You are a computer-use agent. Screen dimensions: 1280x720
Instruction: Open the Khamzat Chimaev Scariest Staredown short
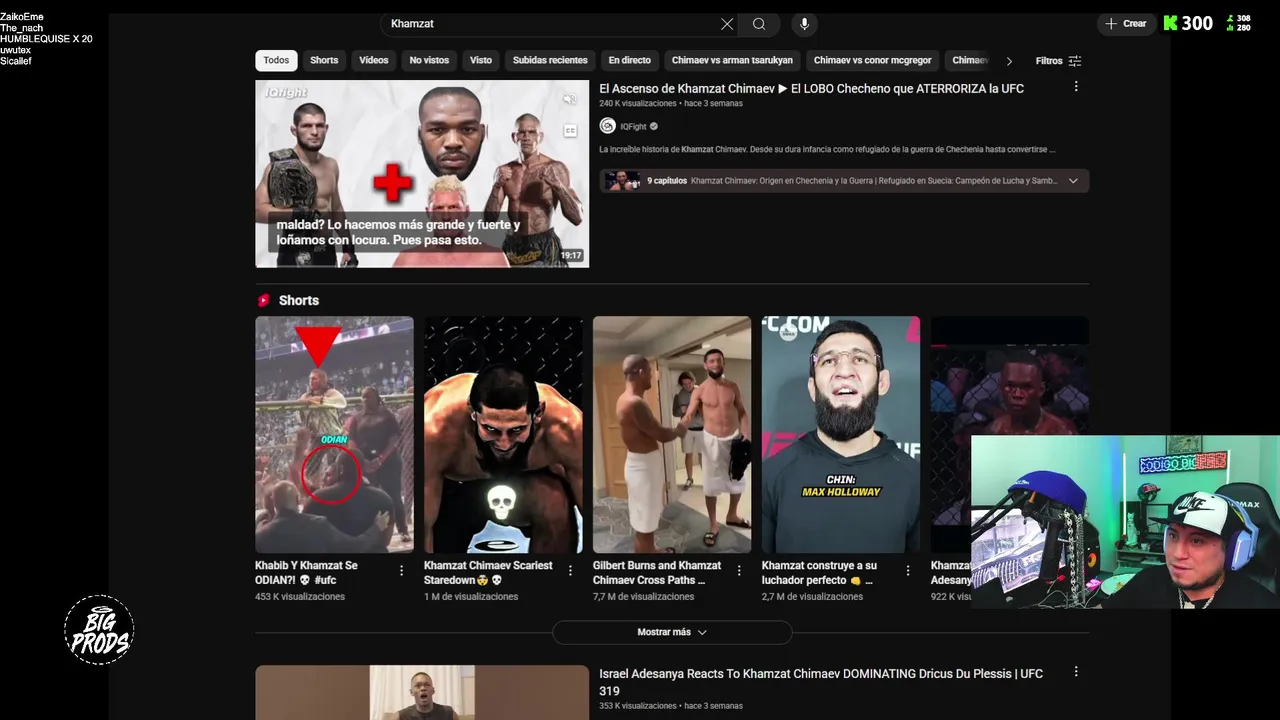503,435
